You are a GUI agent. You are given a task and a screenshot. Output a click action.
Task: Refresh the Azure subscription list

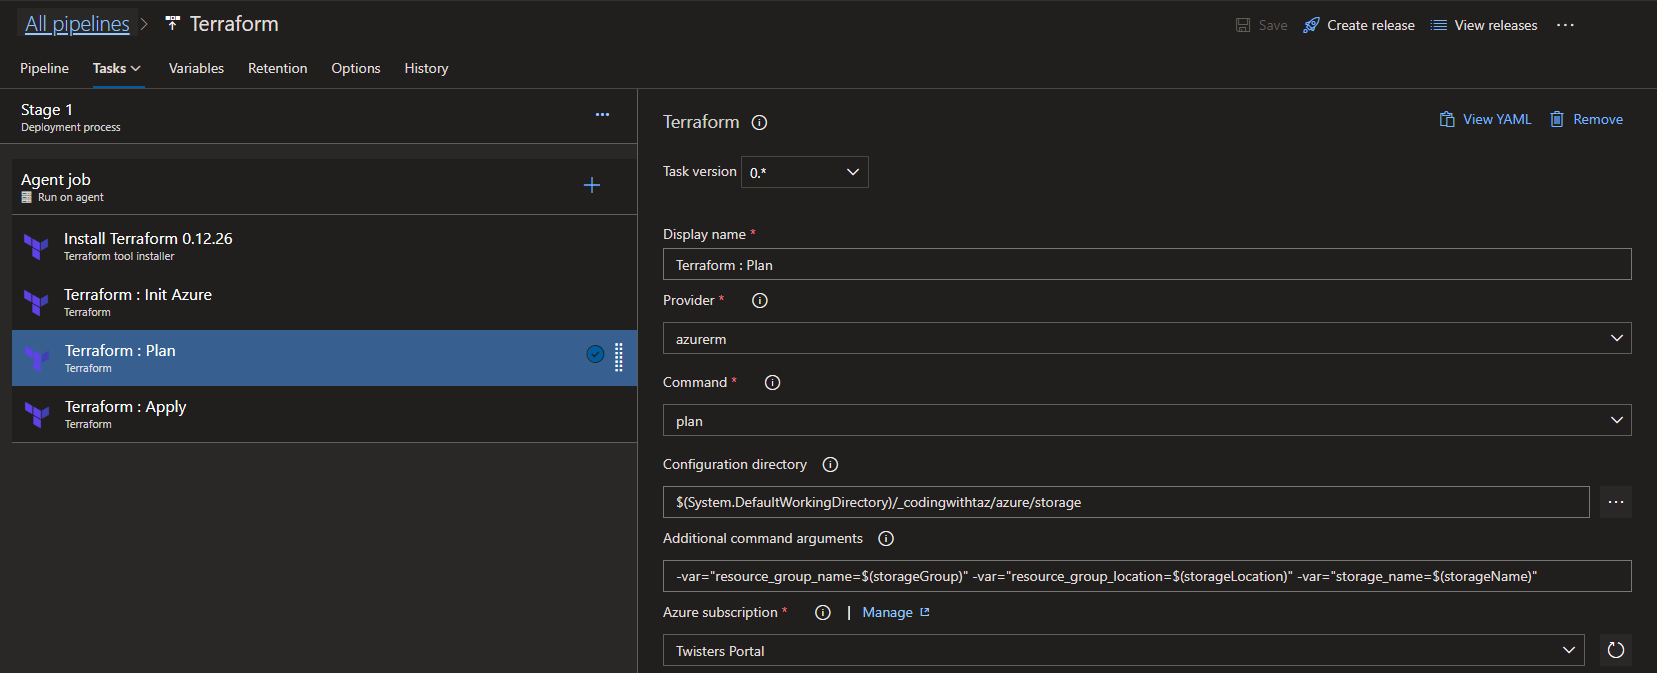pyautogui.click(x=1615, y=650)
